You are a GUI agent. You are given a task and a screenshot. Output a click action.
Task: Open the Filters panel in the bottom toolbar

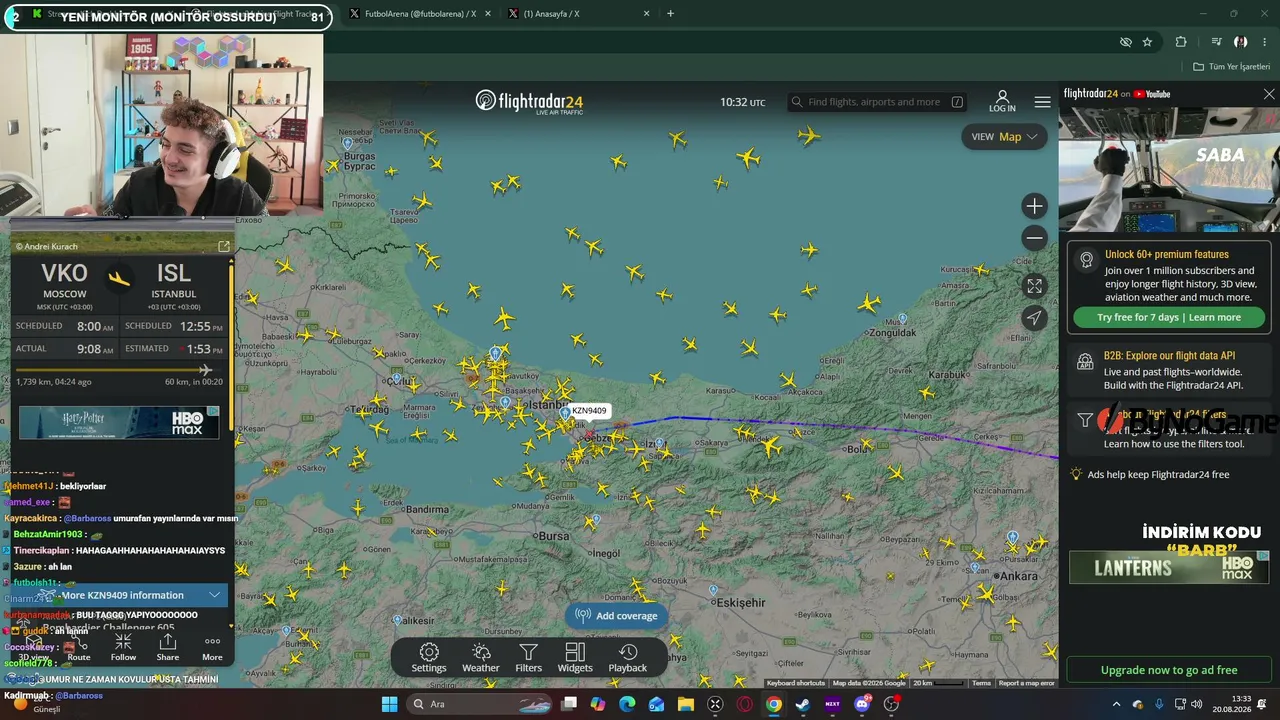point(529,658)
